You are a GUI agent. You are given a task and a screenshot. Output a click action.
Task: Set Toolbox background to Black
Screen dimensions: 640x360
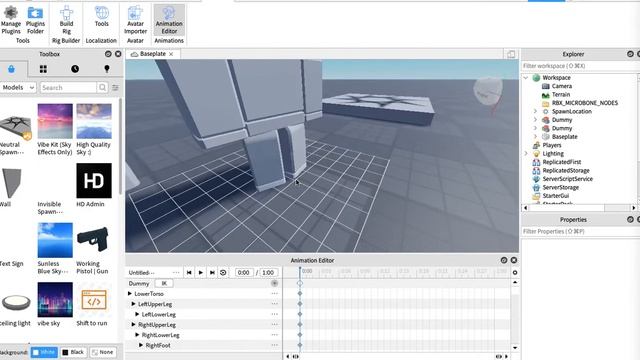(x=73, y=352)
